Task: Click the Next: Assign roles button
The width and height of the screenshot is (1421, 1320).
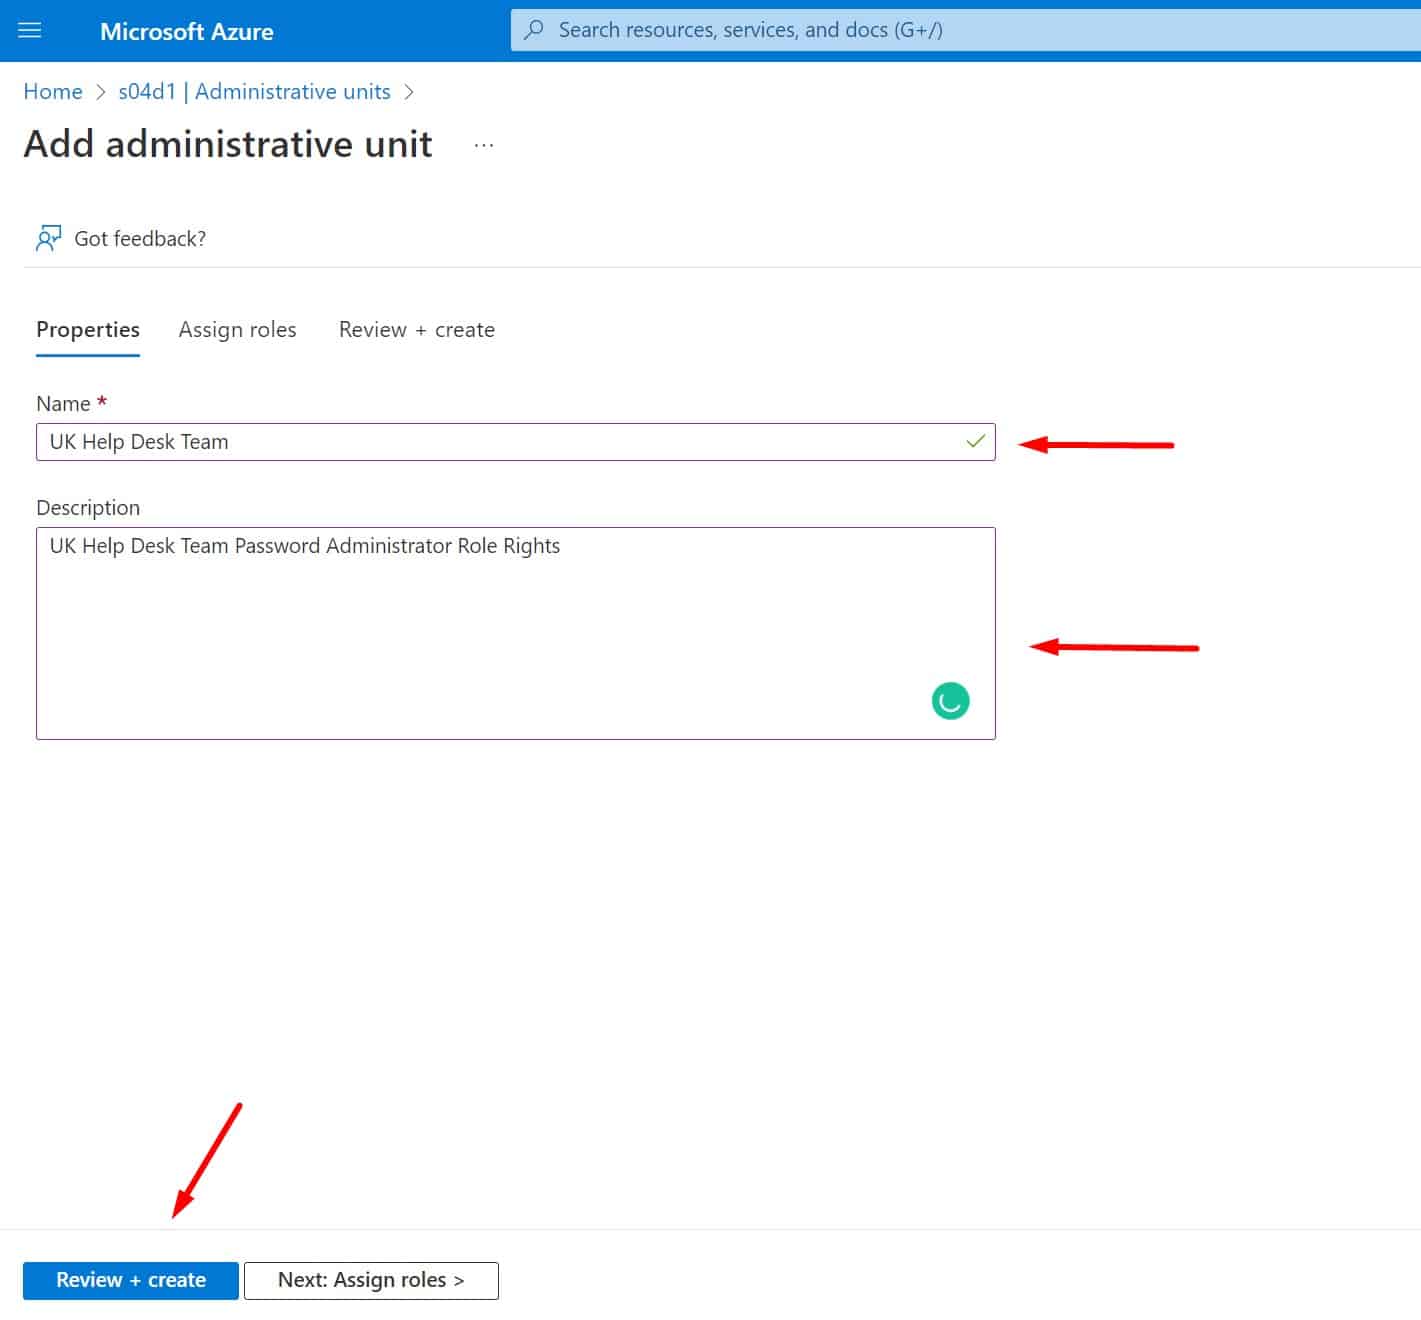Action: pyautogui.click(x=370, y=1280)
